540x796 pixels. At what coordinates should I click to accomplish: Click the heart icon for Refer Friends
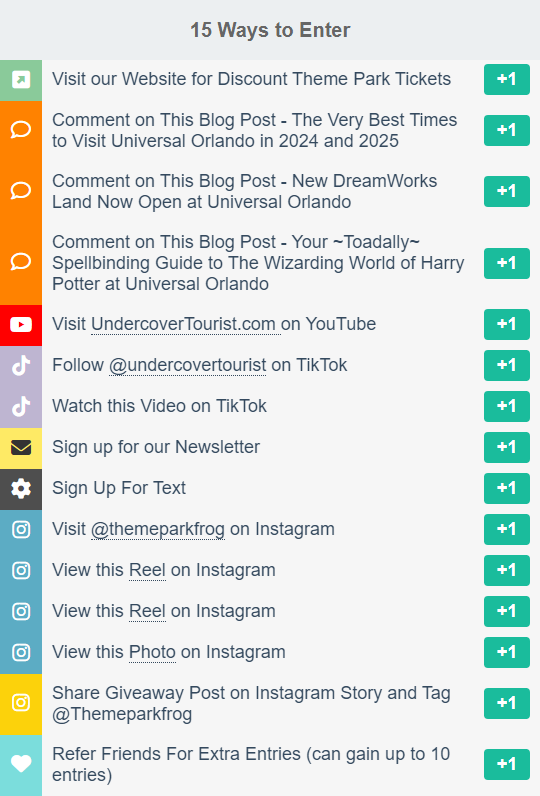tap(21, 764)
